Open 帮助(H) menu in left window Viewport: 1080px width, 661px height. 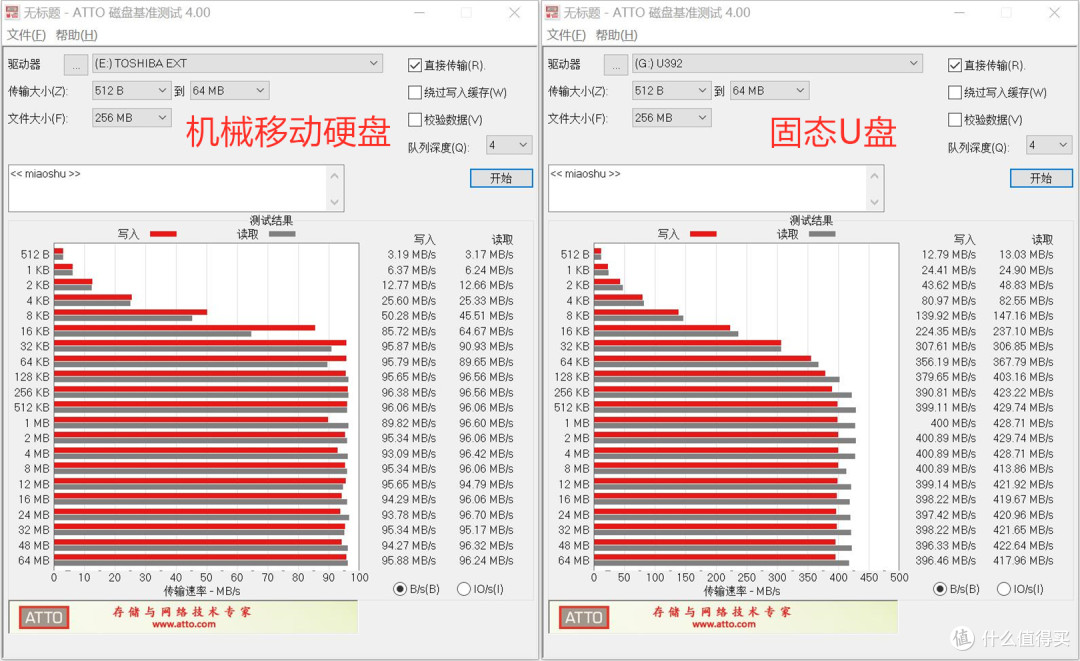pyautogui.click(x=76, y=35)
